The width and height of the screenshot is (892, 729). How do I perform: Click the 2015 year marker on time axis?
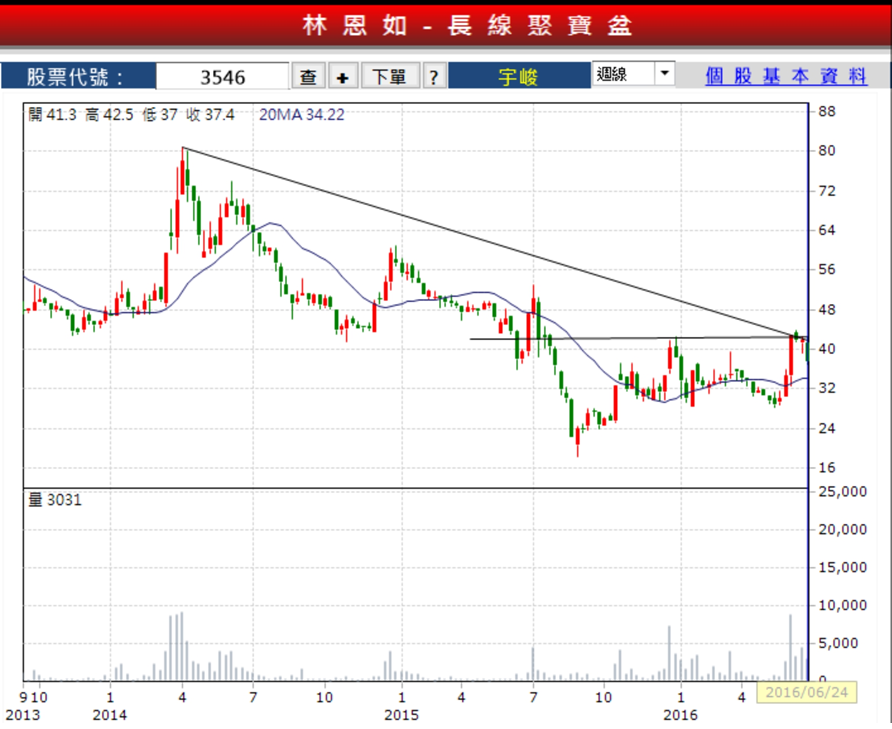[402, 714]
